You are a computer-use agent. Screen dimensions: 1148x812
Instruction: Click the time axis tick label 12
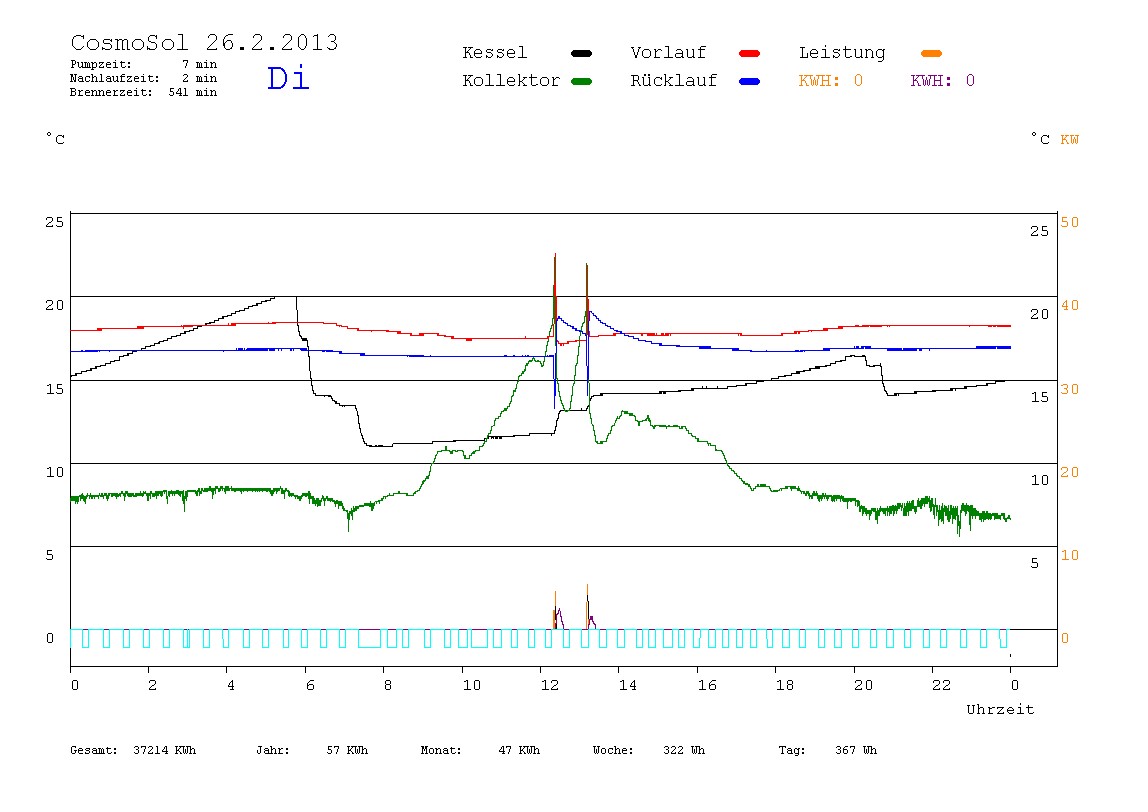coord(550,685)
